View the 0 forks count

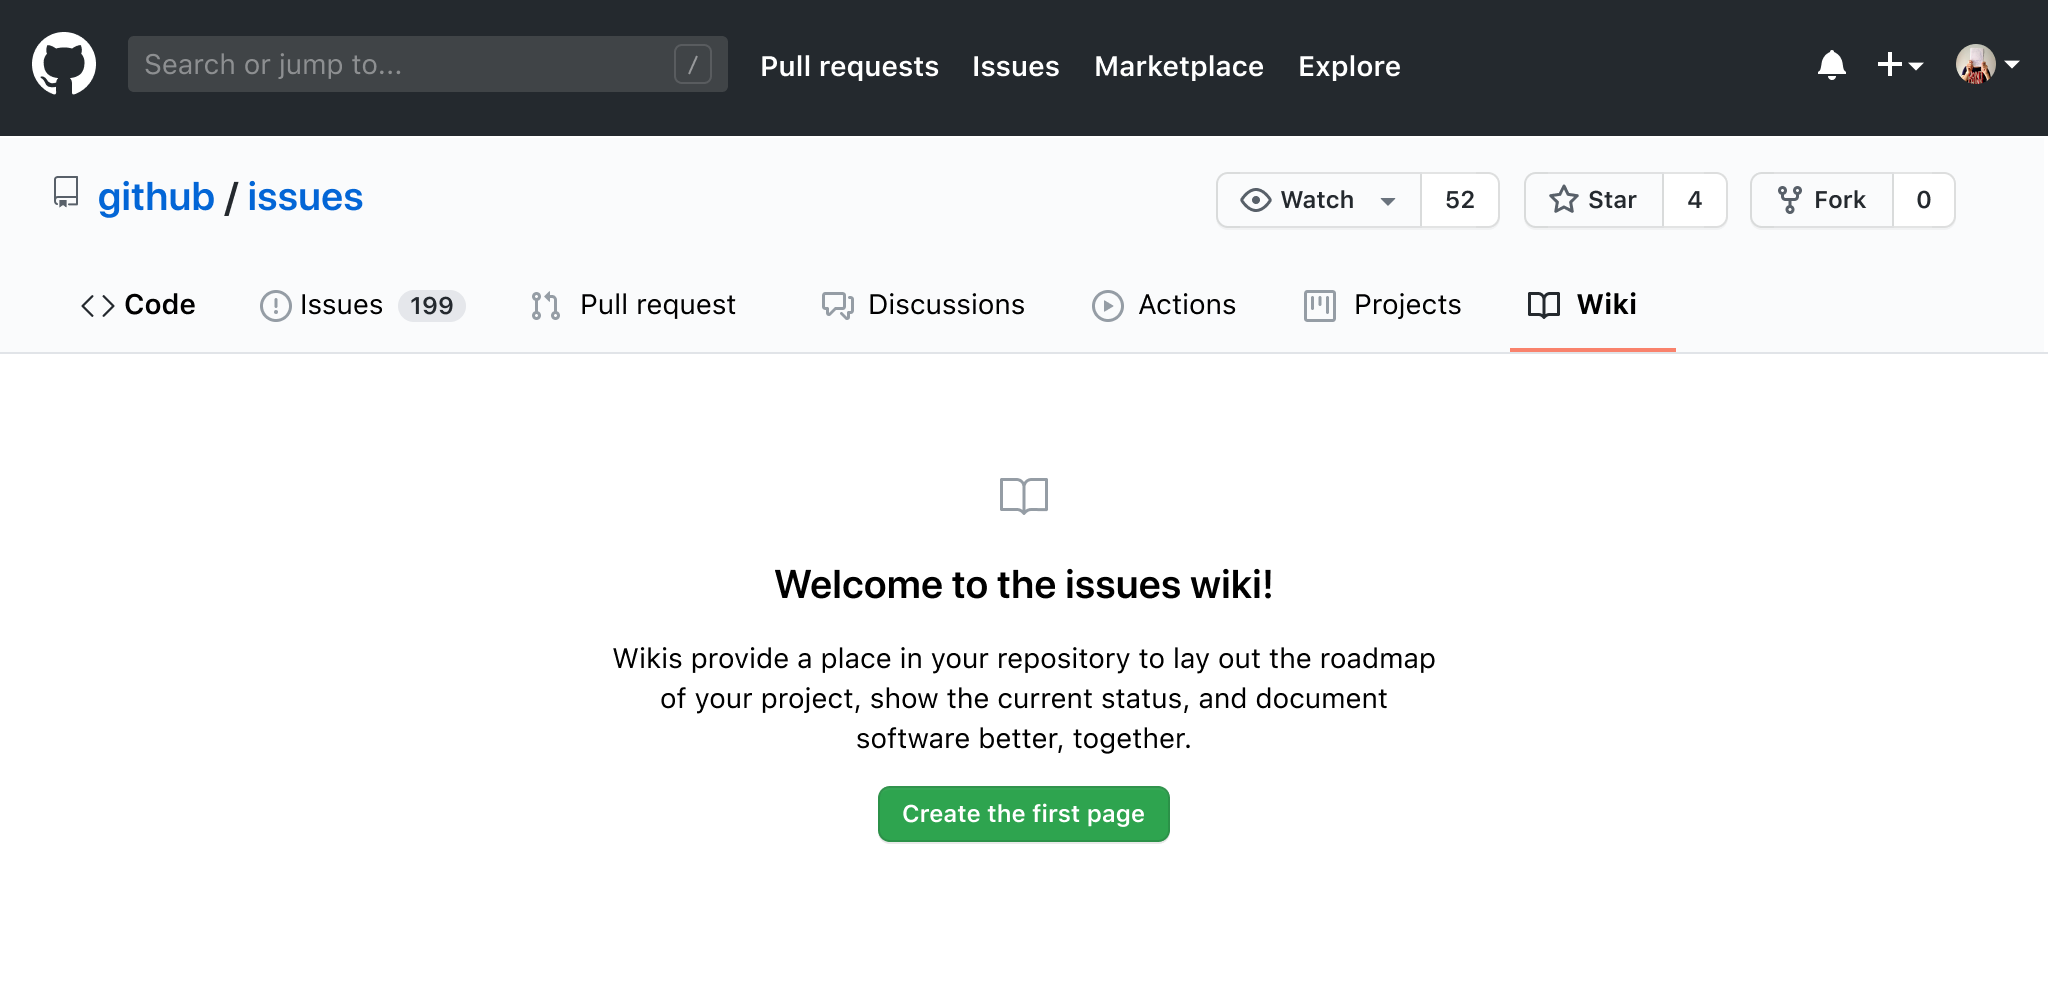tap(1924, 200)
